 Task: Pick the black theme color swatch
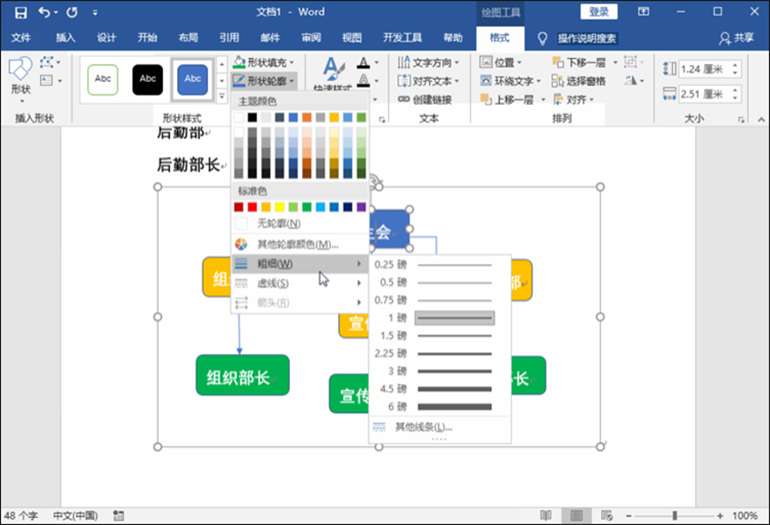(x=252, y=117)
